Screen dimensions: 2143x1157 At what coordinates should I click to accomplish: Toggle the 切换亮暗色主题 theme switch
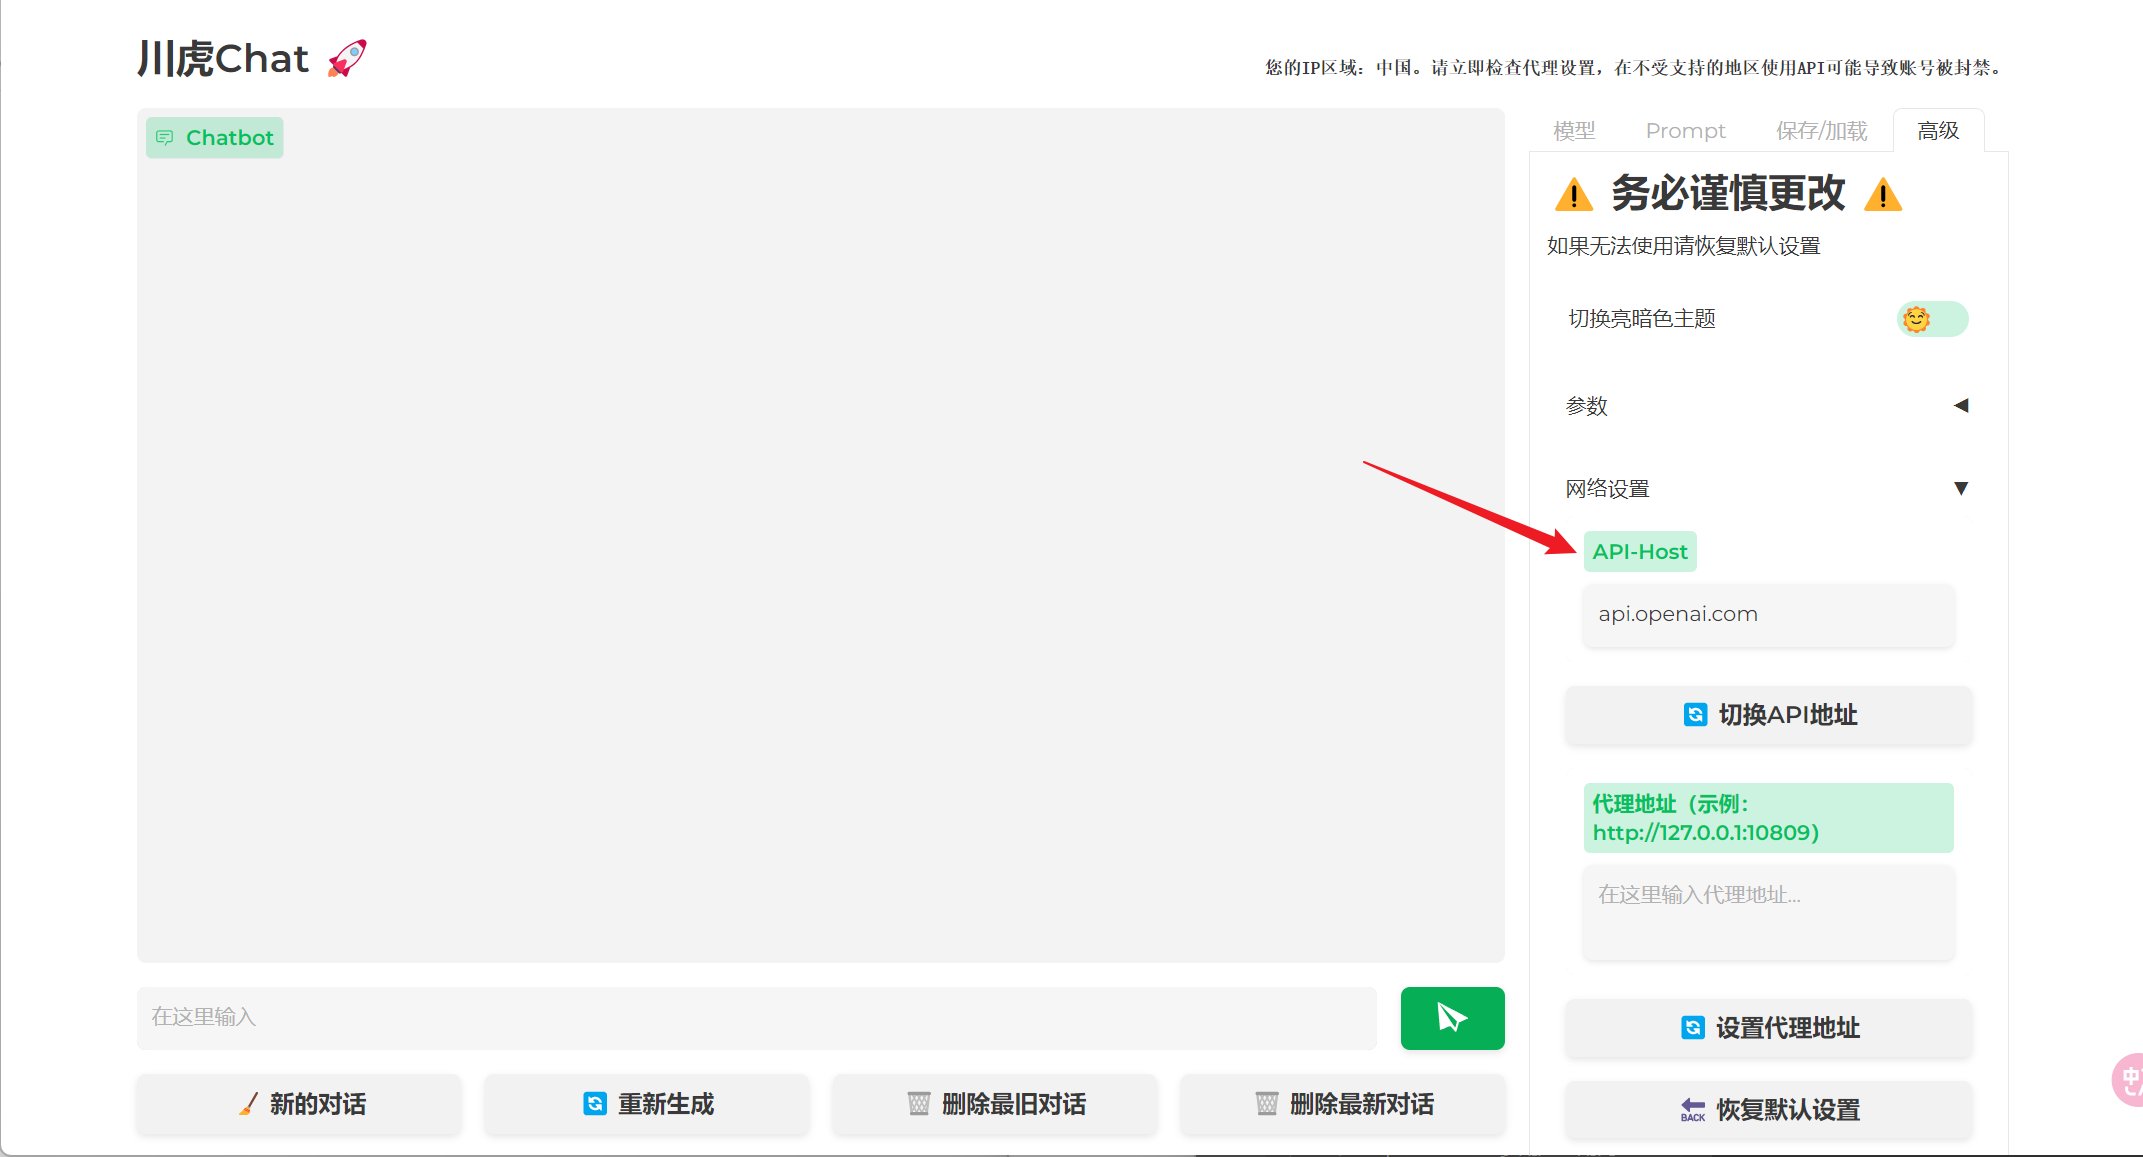(x=1931, y=318)
